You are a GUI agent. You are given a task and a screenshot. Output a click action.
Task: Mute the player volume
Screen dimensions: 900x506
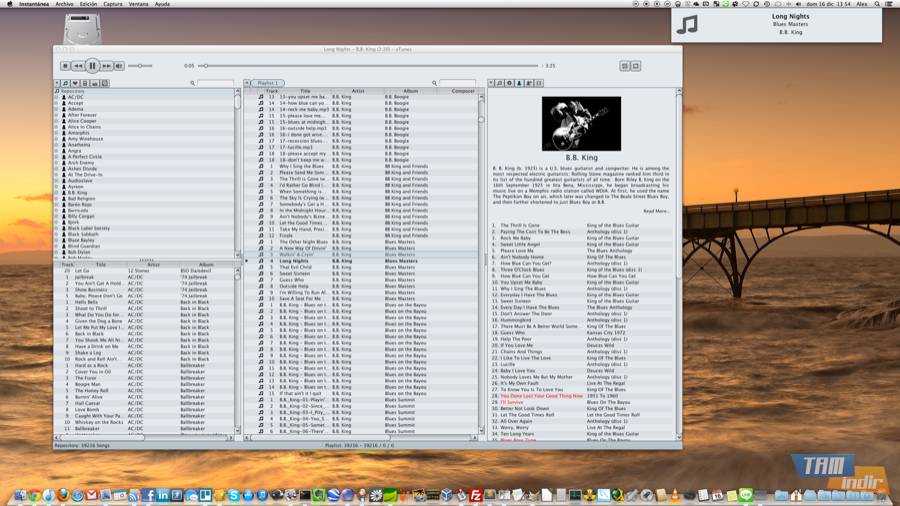click(x=119, y=66)
